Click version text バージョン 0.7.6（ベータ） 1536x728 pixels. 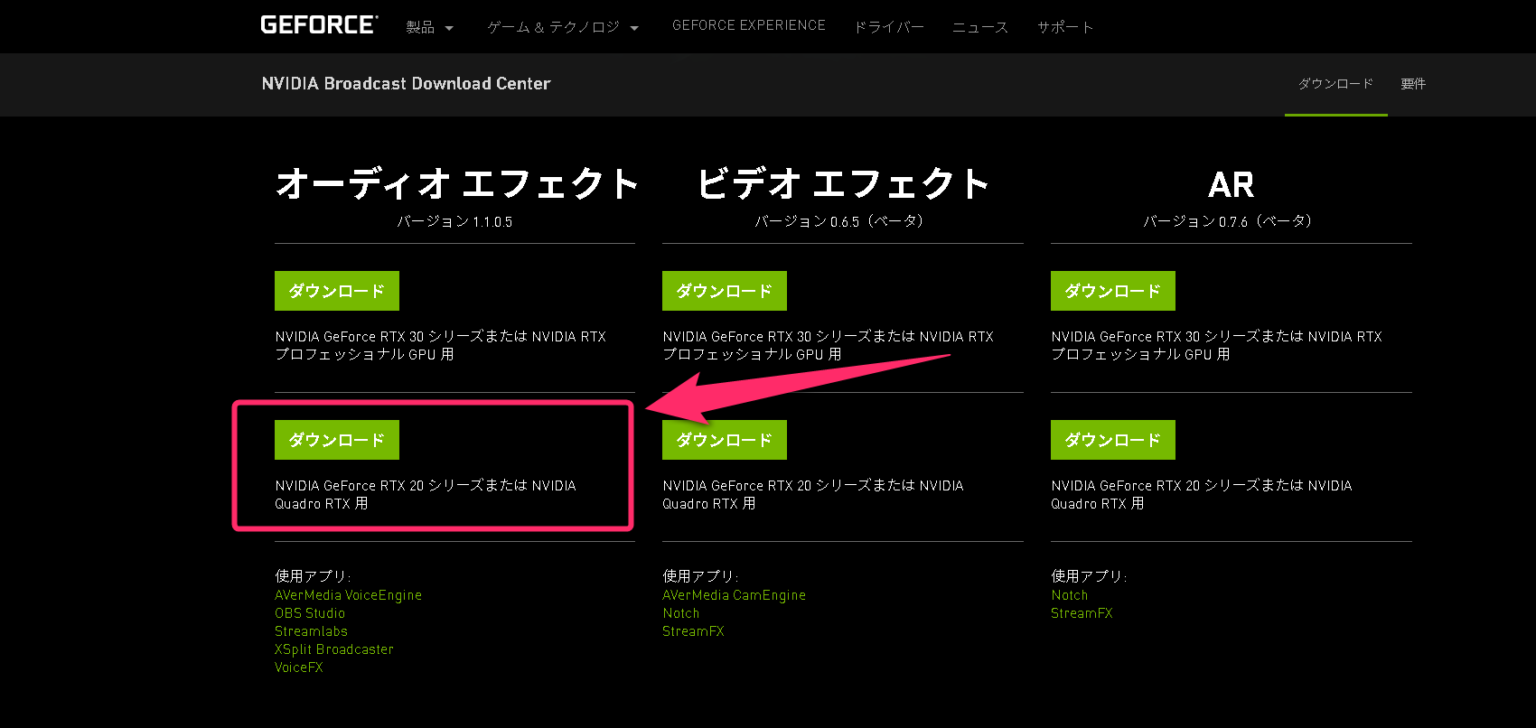[x=1231, y=221]
